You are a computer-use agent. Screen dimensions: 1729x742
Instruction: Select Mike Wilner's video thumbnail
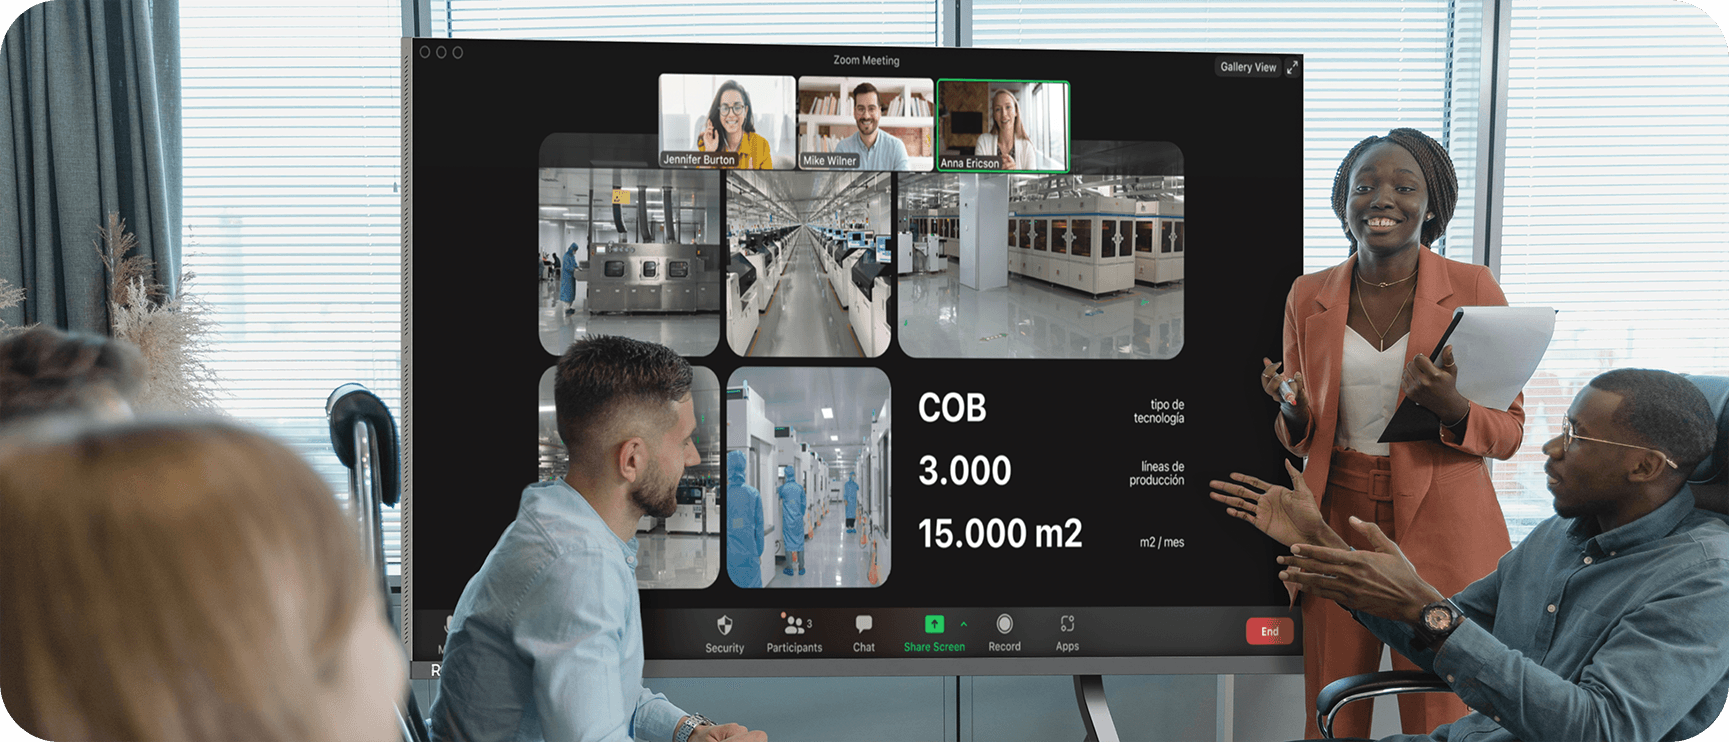point(866,124)
